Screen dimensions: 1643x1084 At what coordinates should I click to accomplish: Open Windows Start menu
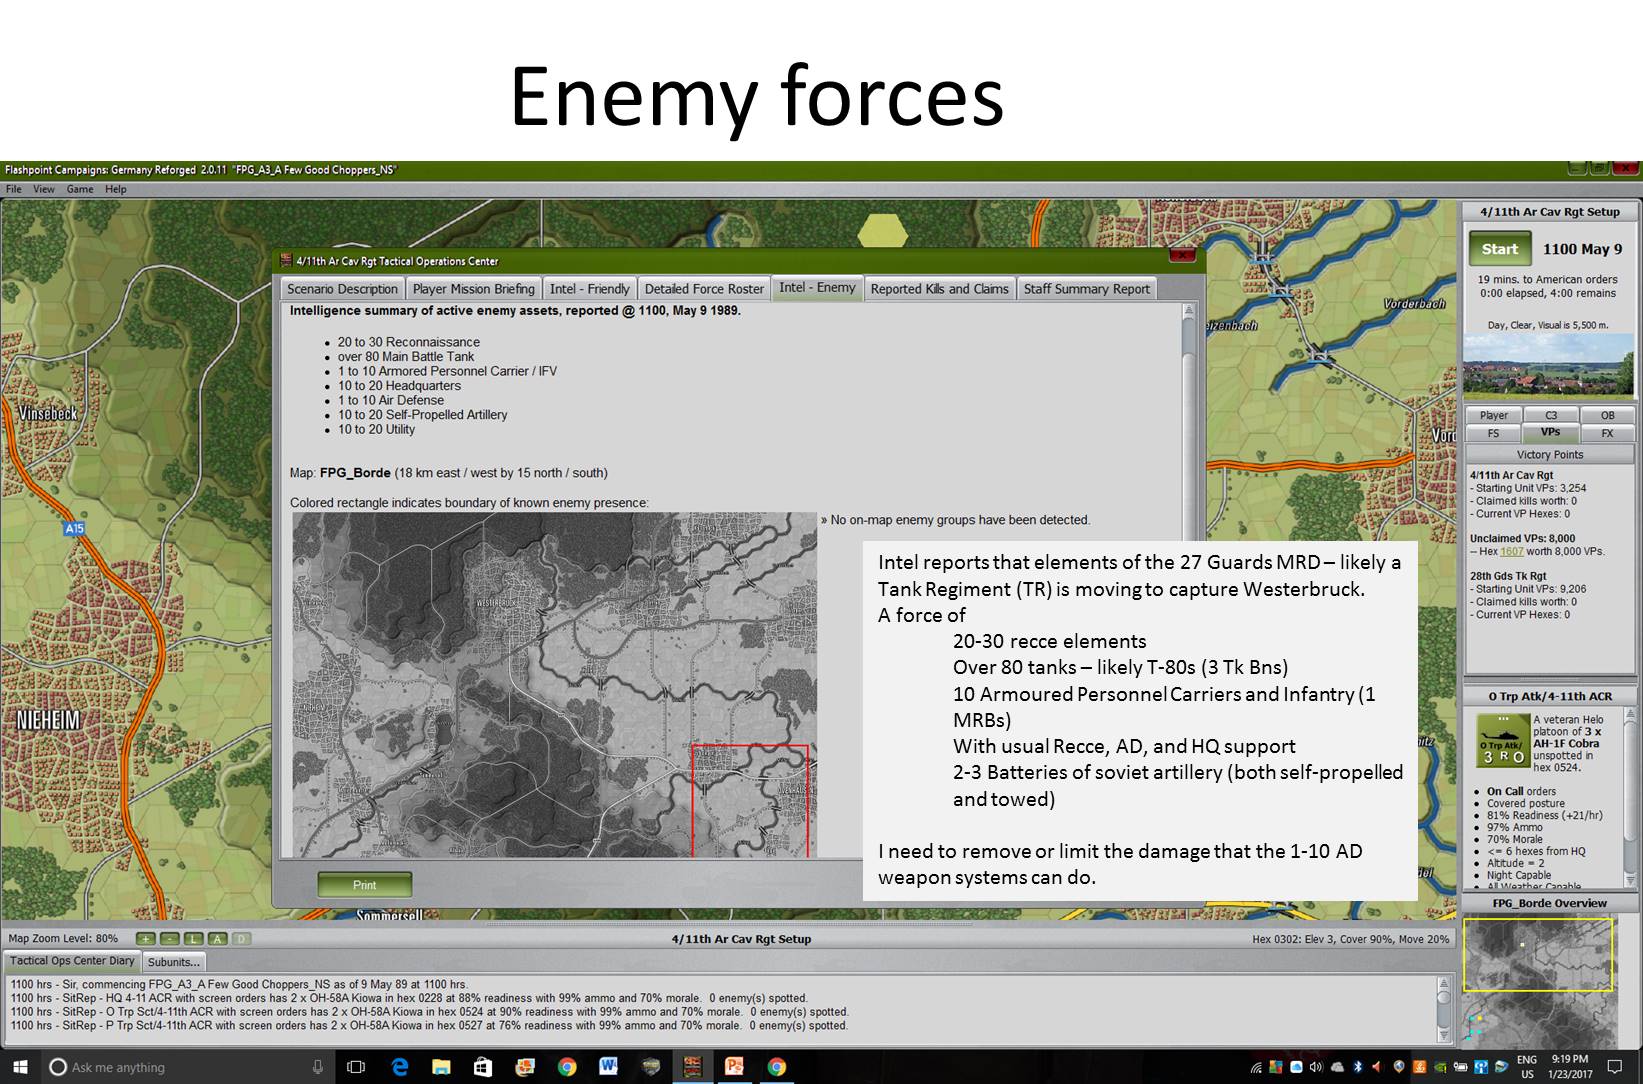click(20, 1067)
